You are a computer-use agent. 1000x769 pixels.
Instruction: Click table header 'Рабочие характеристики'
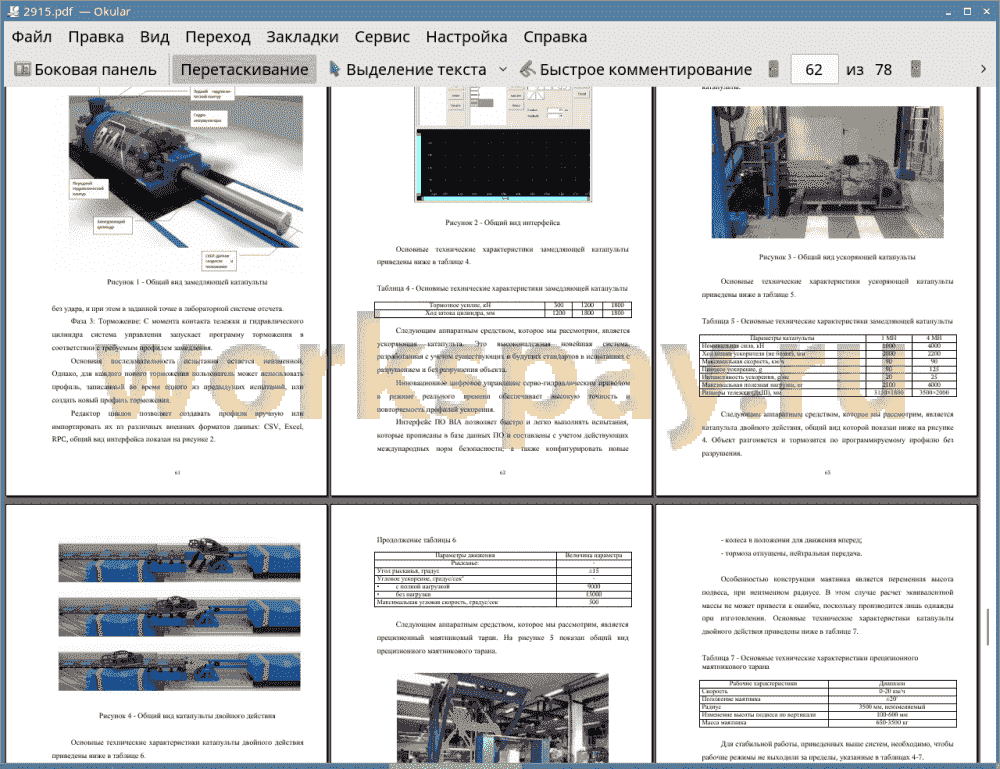[763, 683]
